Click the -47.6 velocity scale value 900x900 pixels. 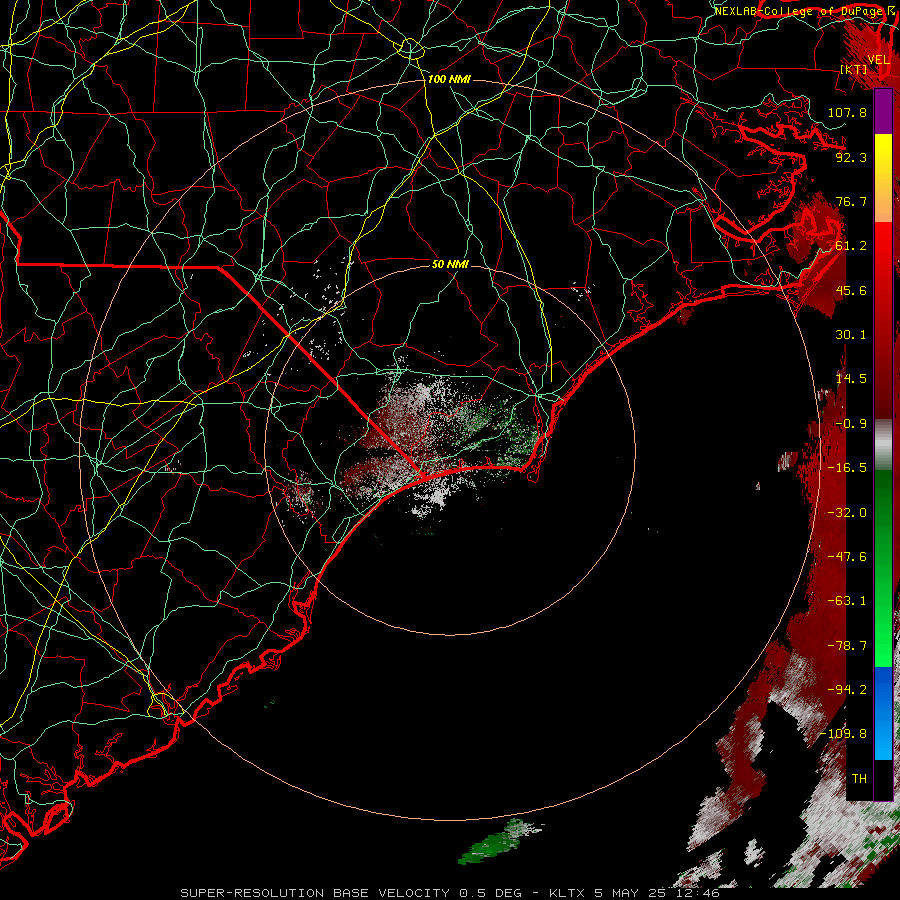(x=847, y=557)
